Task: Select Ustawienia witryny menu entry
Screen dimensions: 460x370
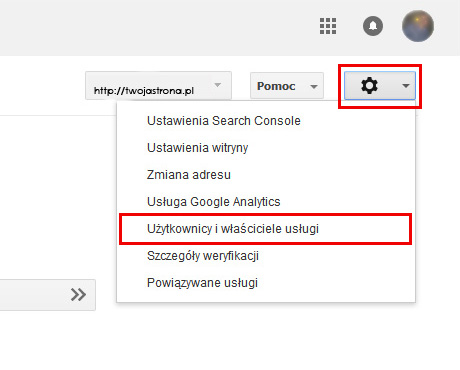Action: click(x=198, y=148)
